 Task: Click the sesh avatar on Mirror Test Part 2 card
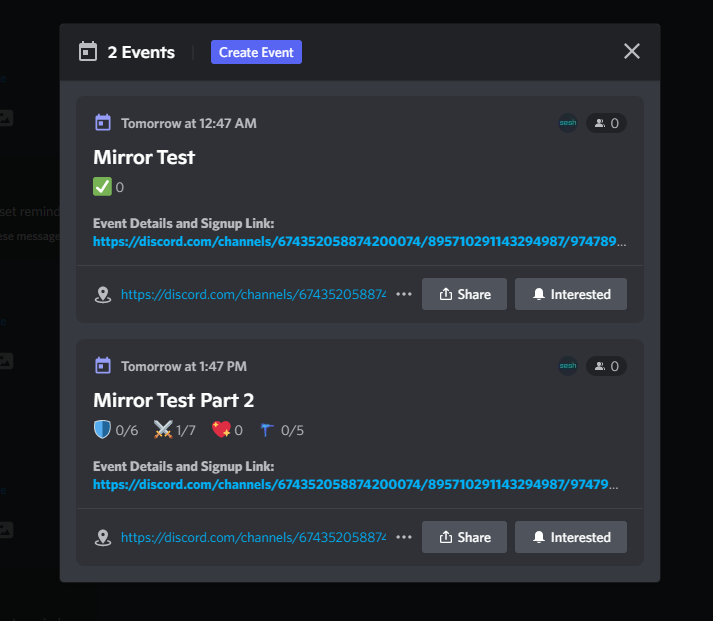(x=568, y=366)
